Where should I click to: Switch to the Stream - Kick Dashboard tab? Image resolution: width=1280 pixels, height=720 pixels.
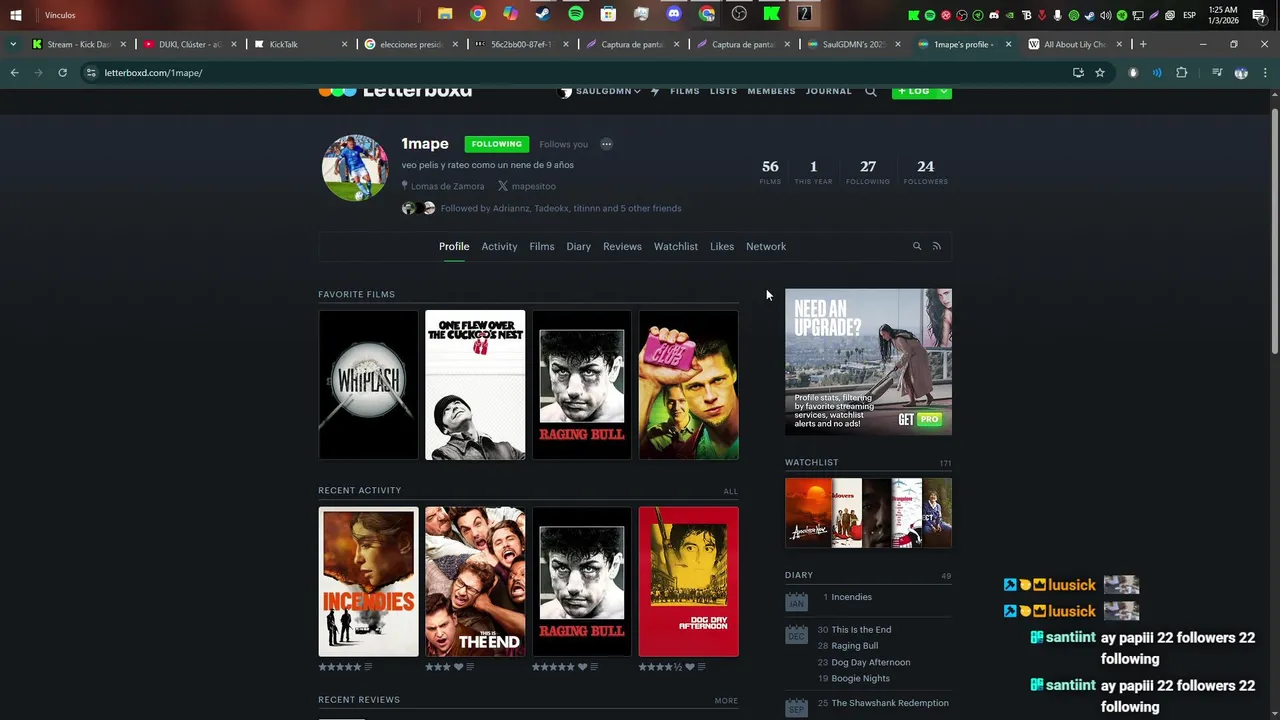79,44
